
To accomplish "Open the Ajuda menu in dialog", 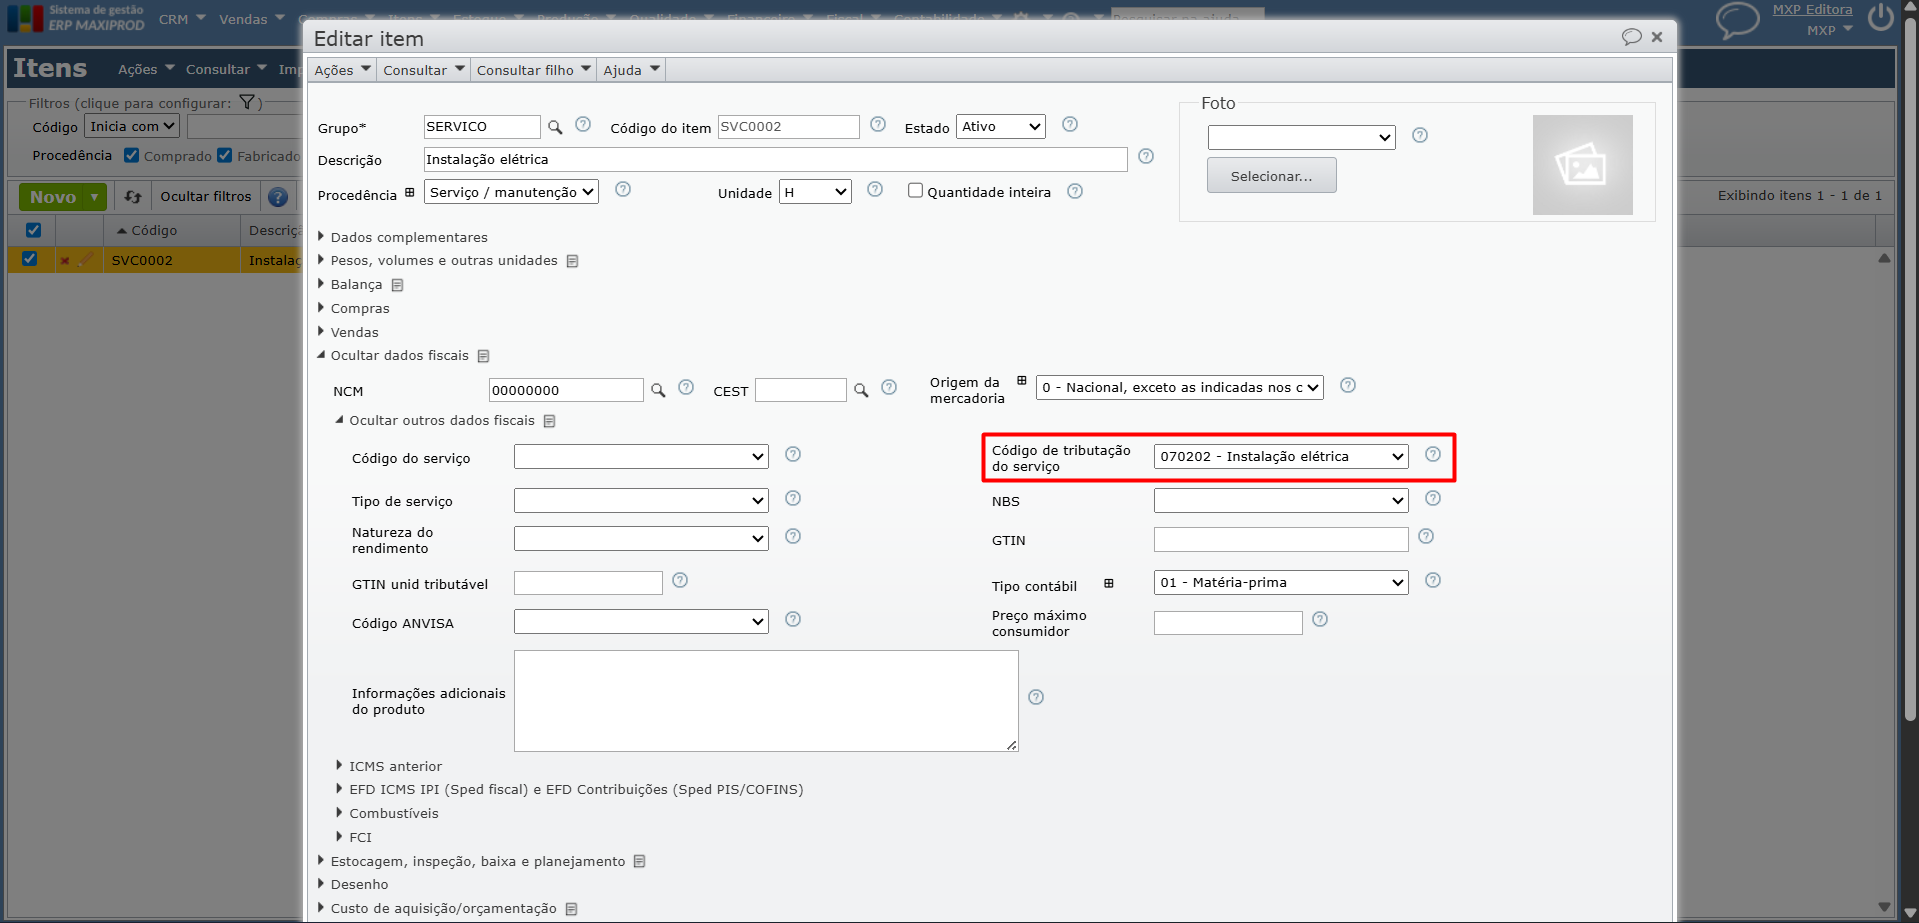I will pos(631,70).
